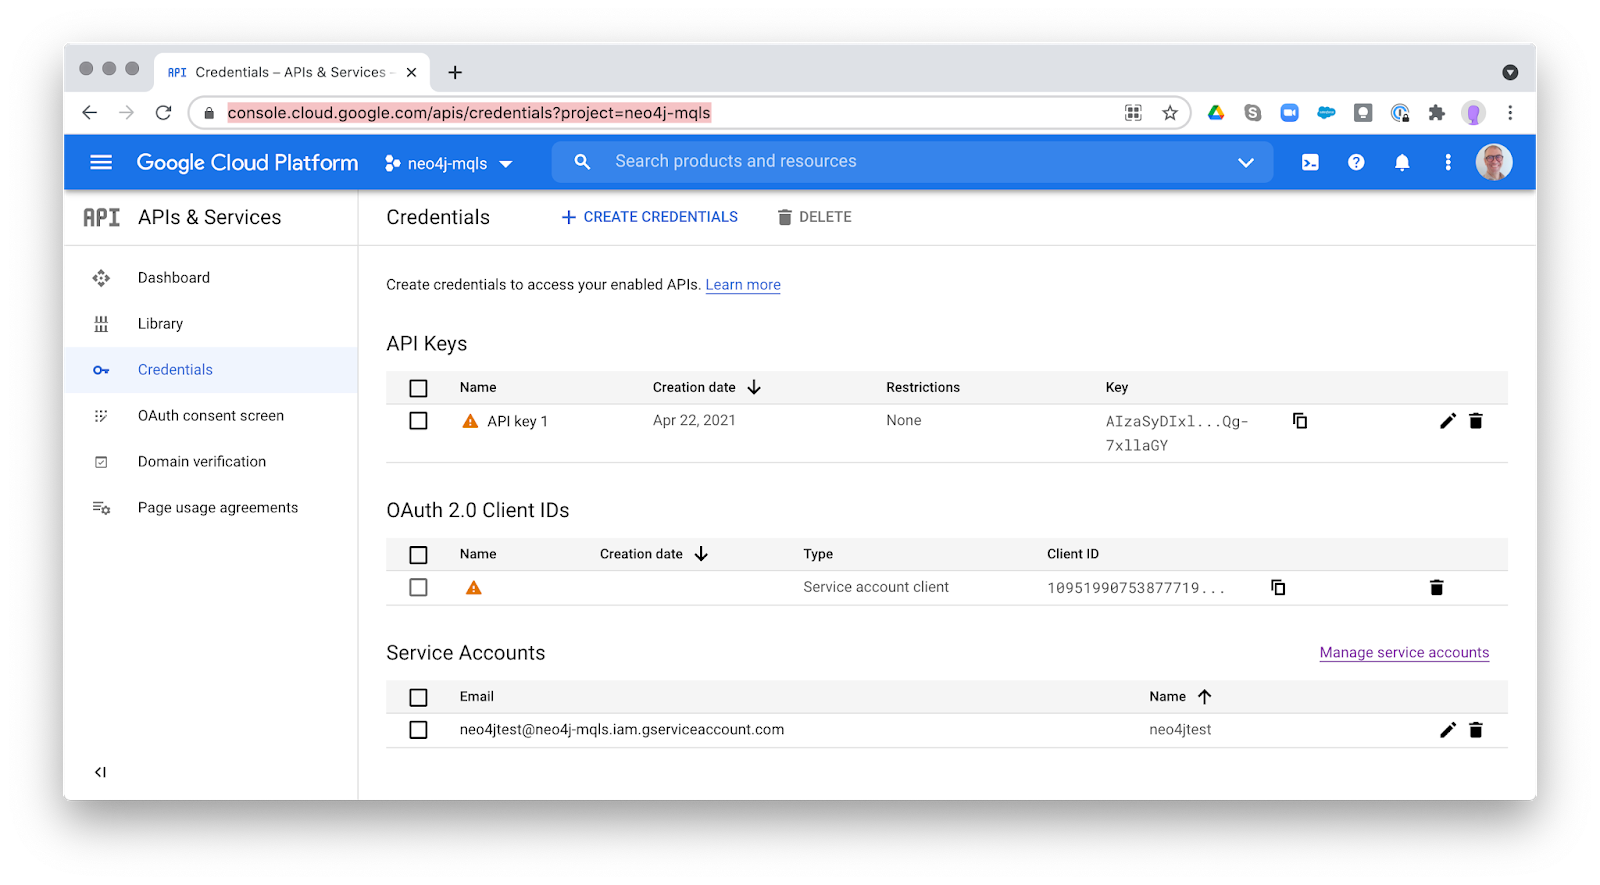The image size is (1600, 885).
Task: Delete API key 1 with trash icon
Action: [x=1476, y=421]
